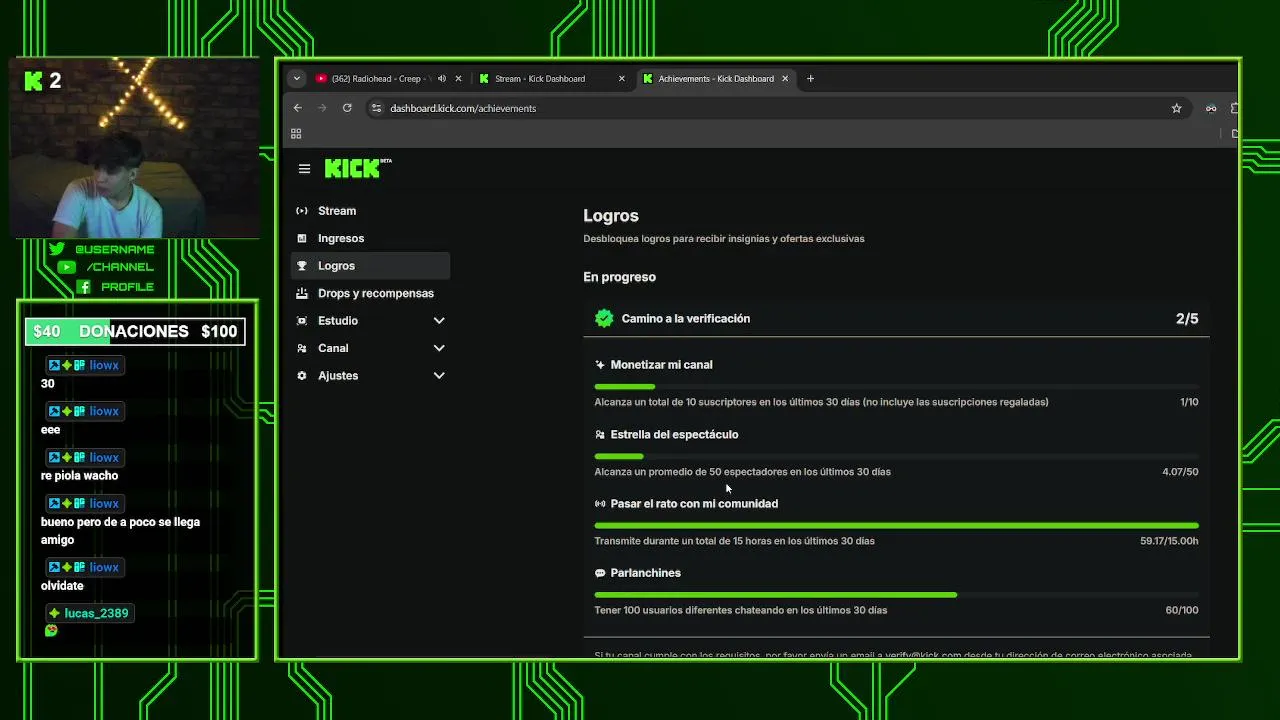Screen dimensions: 1280x720
Task: Click the Drops y recompensas gift icon
Action: coord(302,293)
